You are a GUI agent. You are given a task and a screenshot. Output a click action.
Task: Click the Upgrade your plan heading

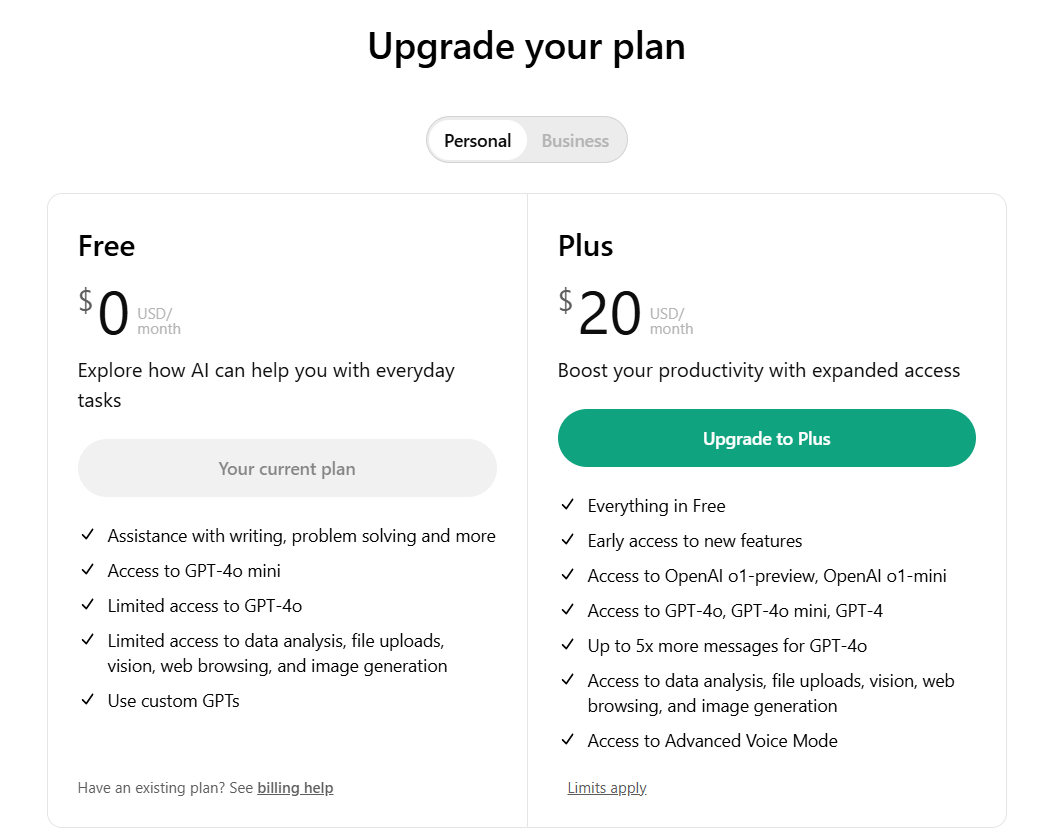(x=526, y=47)
